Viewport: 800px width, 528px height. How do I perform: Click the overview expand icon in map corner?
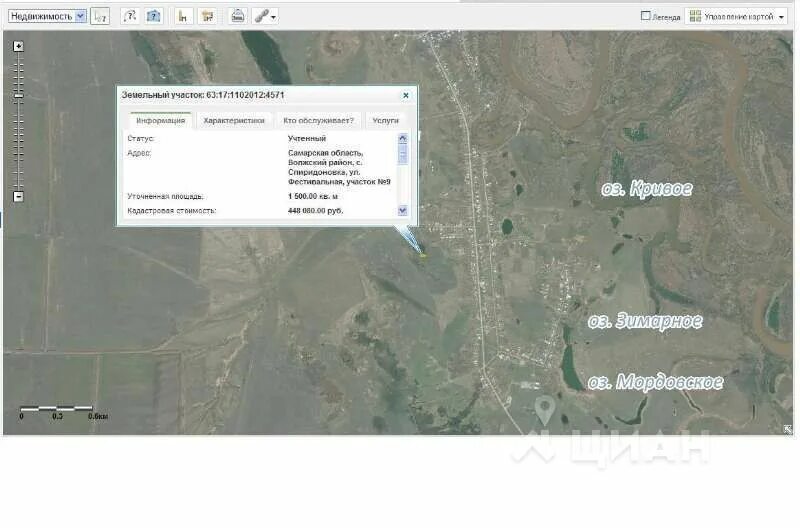pyautogui.click(x=788, y=429)
